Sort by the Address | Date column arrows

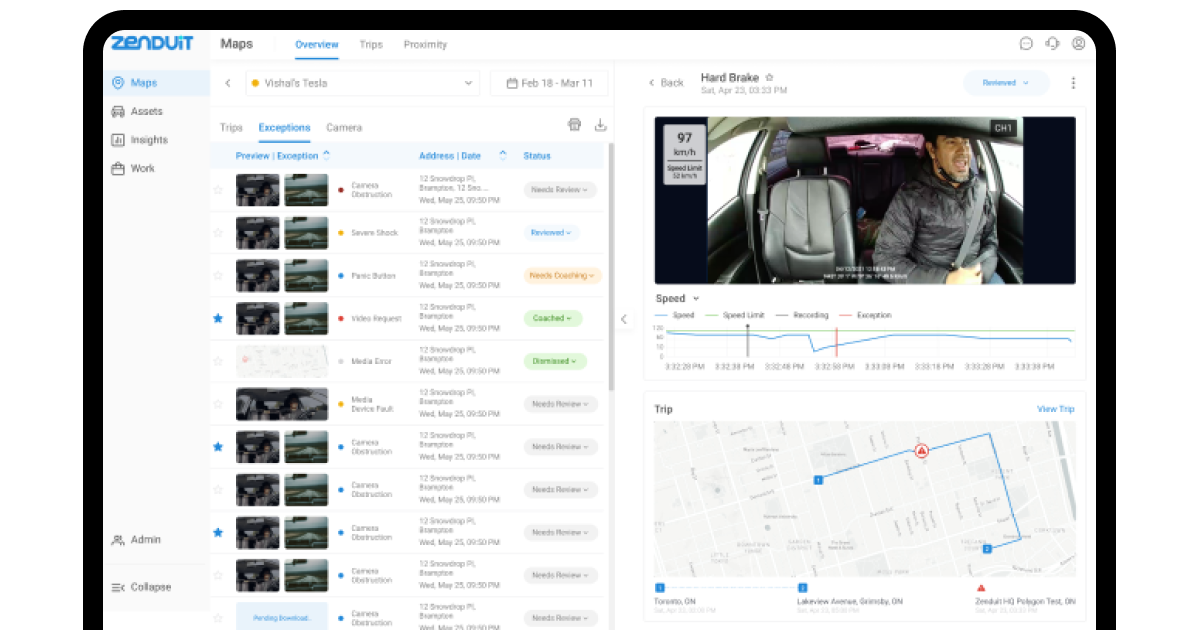point(502,155)
